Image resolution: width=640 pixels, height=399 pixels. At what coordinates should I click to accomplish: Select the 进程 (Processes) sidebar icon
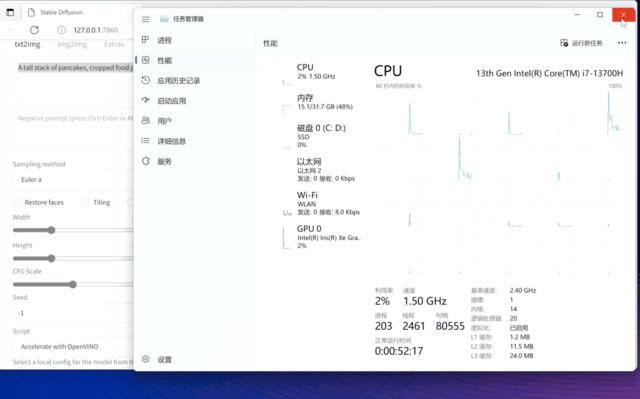tap(145, 40)
